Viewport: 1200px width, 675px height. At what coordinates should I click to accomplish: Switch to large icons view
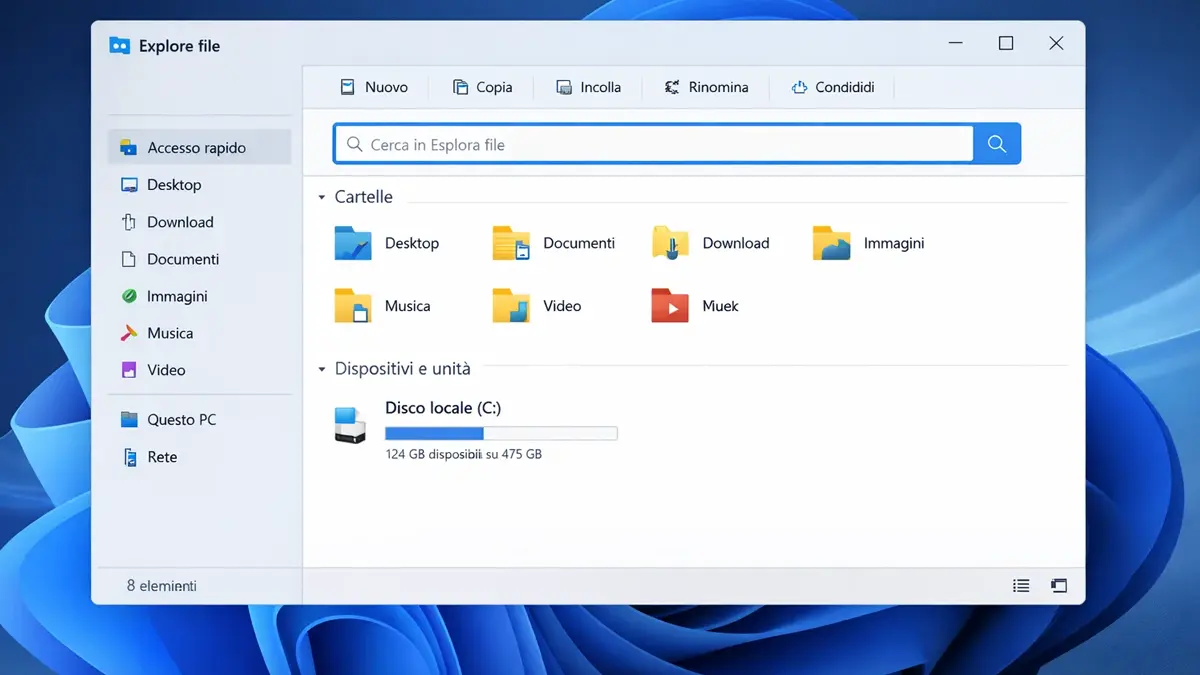tap(1059, 586)
